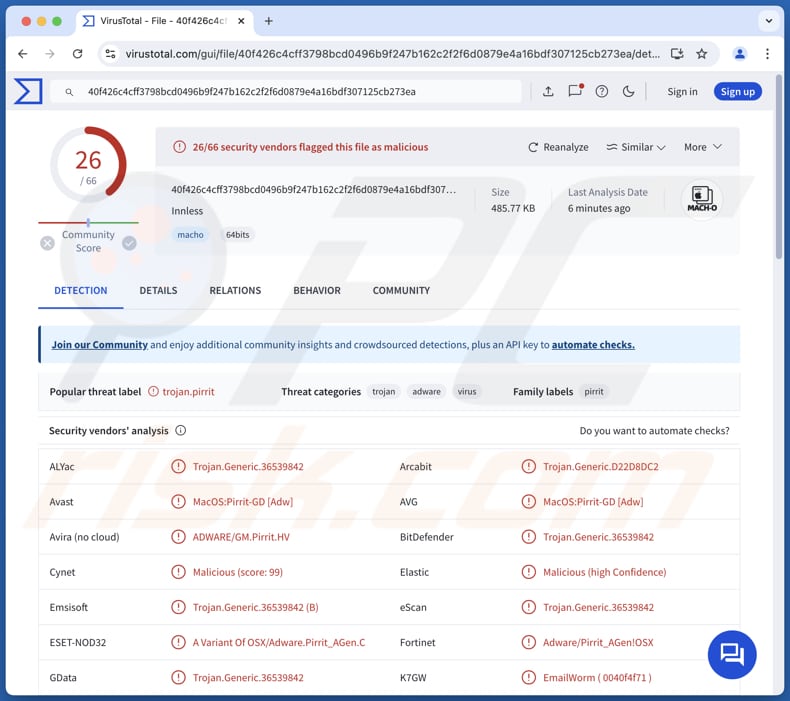
Task: Click the search magnifier icon
Action: (x=69, y=92)
